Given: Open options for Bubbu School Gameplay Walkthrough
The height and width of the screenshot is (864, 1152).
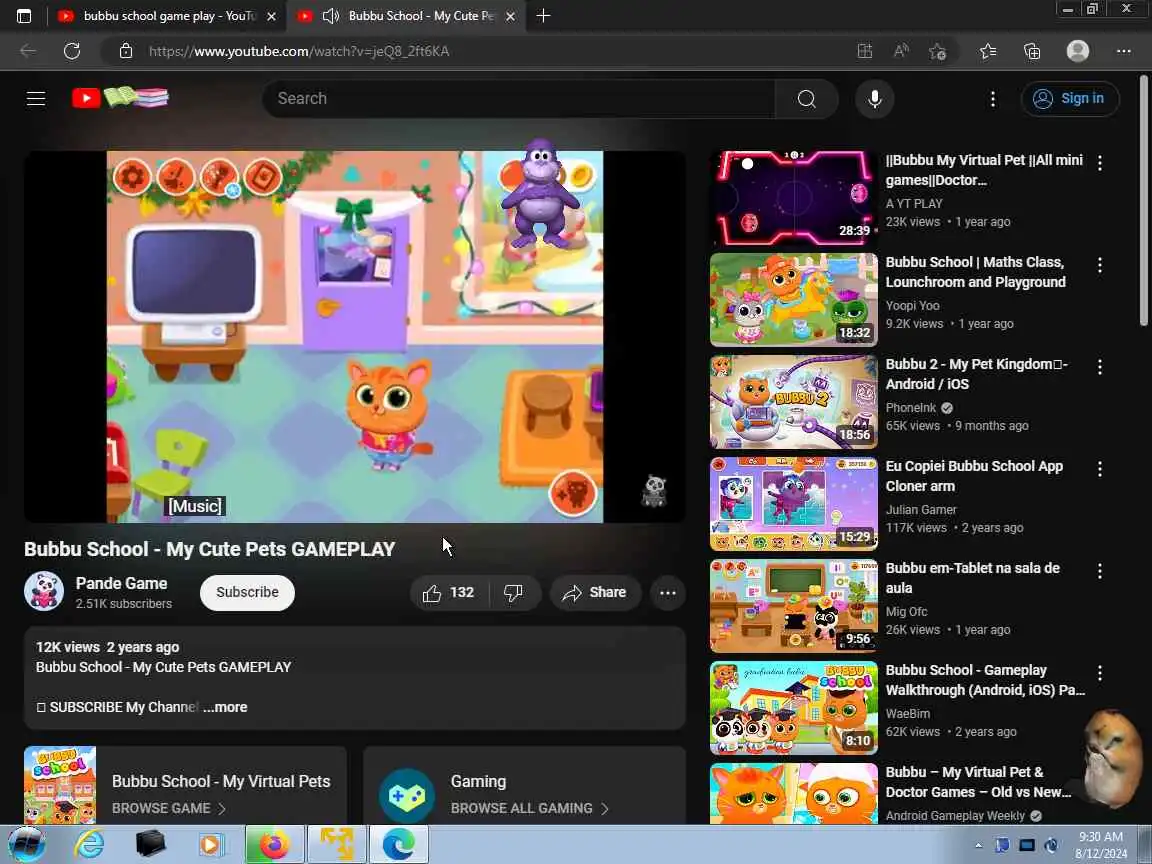Looking at the screenshot, I should click(x=1100, y=673).
